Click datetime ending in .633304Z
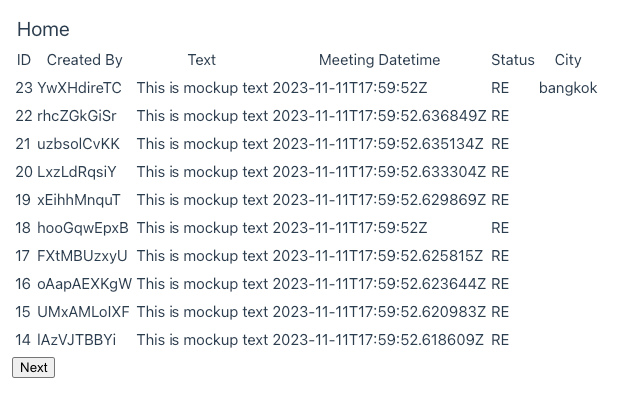Viewport: 635px width, 415px height. (379, 172)
